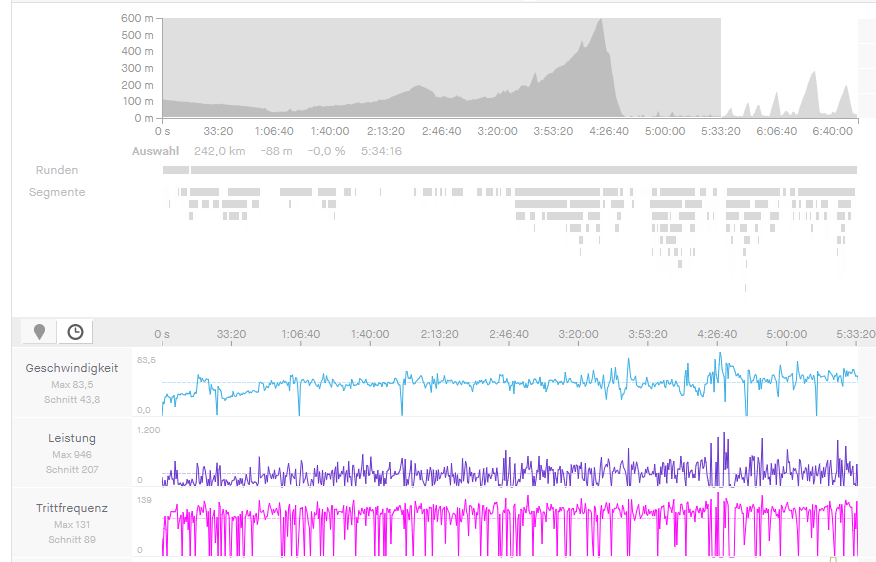Screen dimensions: 876x562
Task: Switch x-axis to distance with pin icon
Action: [x=39, y=332]
